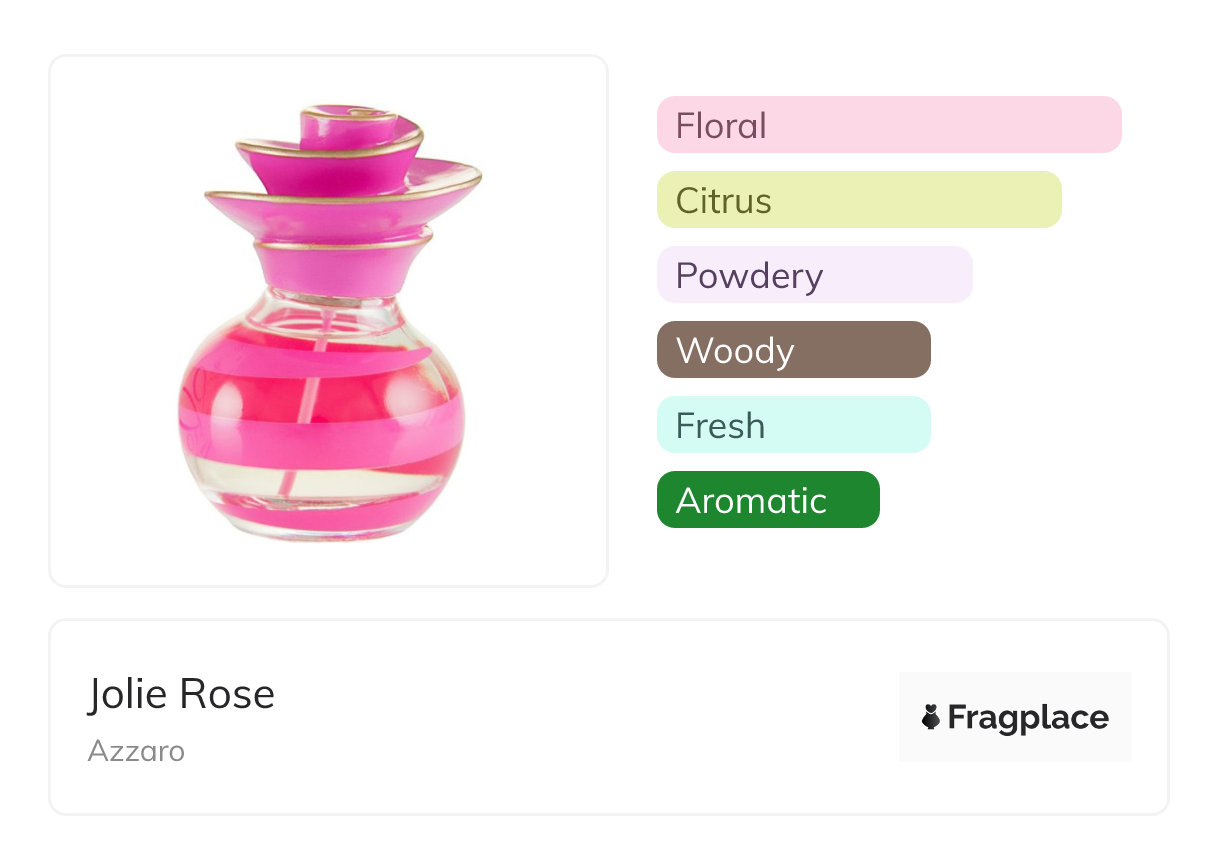This screenshot has height=864, width=1218.
Task: Select the lavender Powdery accord bar
Action: coord(814,275)
